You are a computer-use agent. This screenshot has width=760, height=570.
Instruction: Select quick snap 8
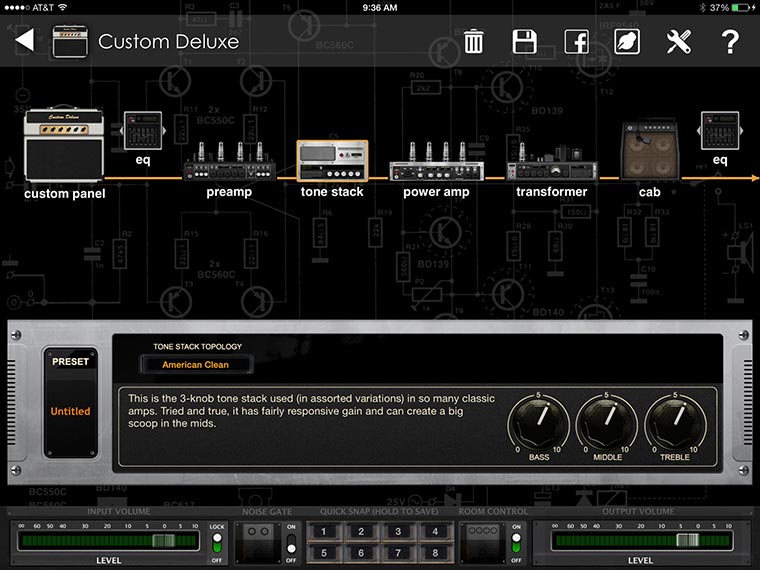tap(435, 553)
